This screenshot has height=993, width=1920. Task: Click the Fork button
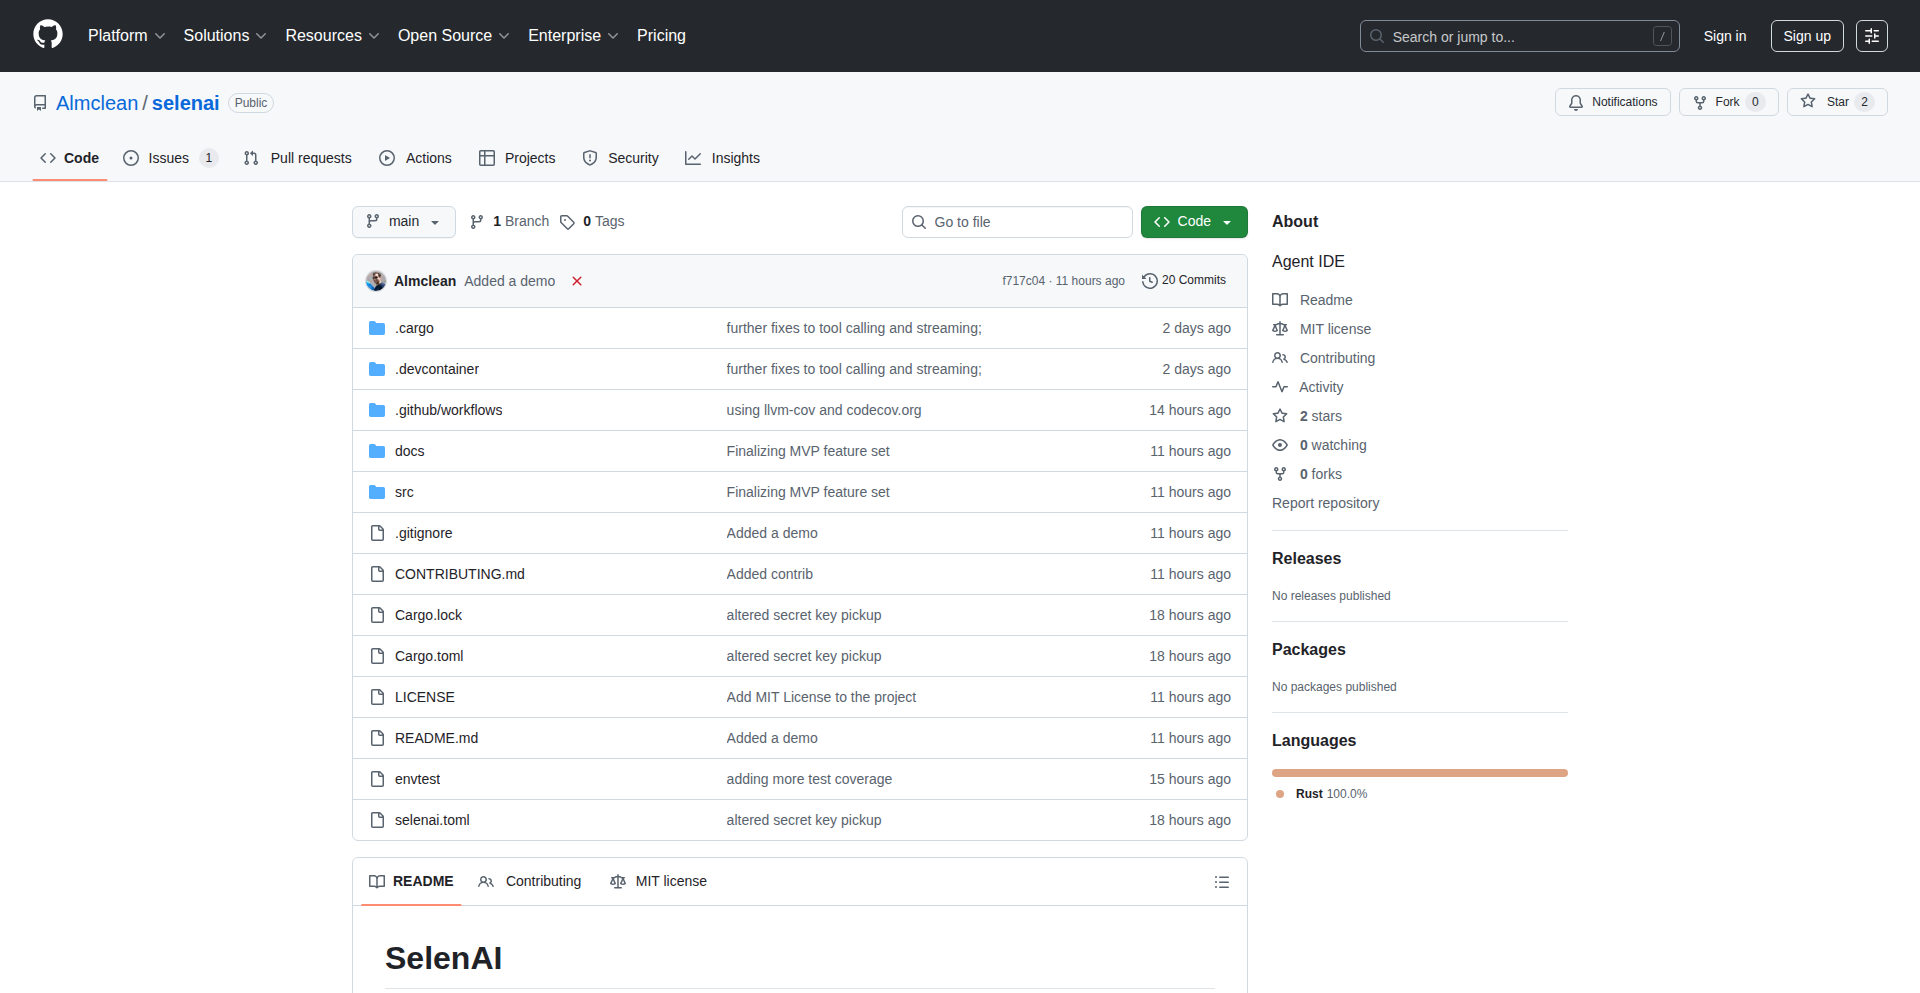point(1728,102)
